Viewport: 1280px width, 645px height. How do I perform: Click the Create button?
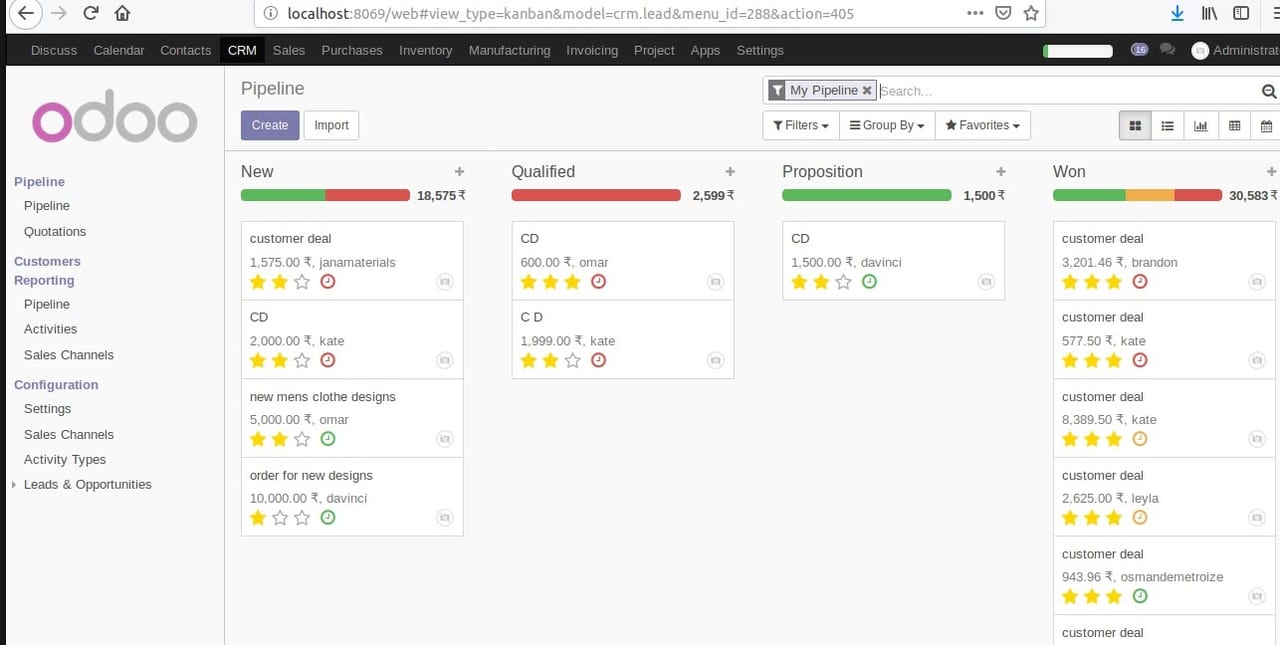pos(270,125)
